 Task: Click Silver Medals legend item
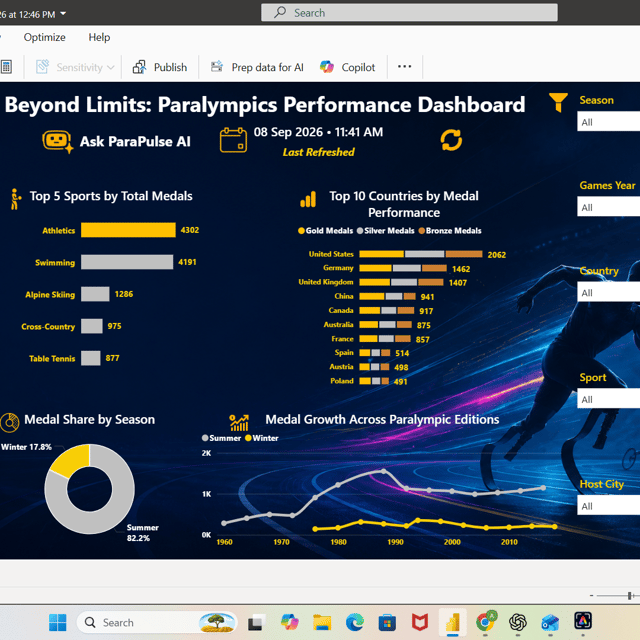[x=385, y=231]
